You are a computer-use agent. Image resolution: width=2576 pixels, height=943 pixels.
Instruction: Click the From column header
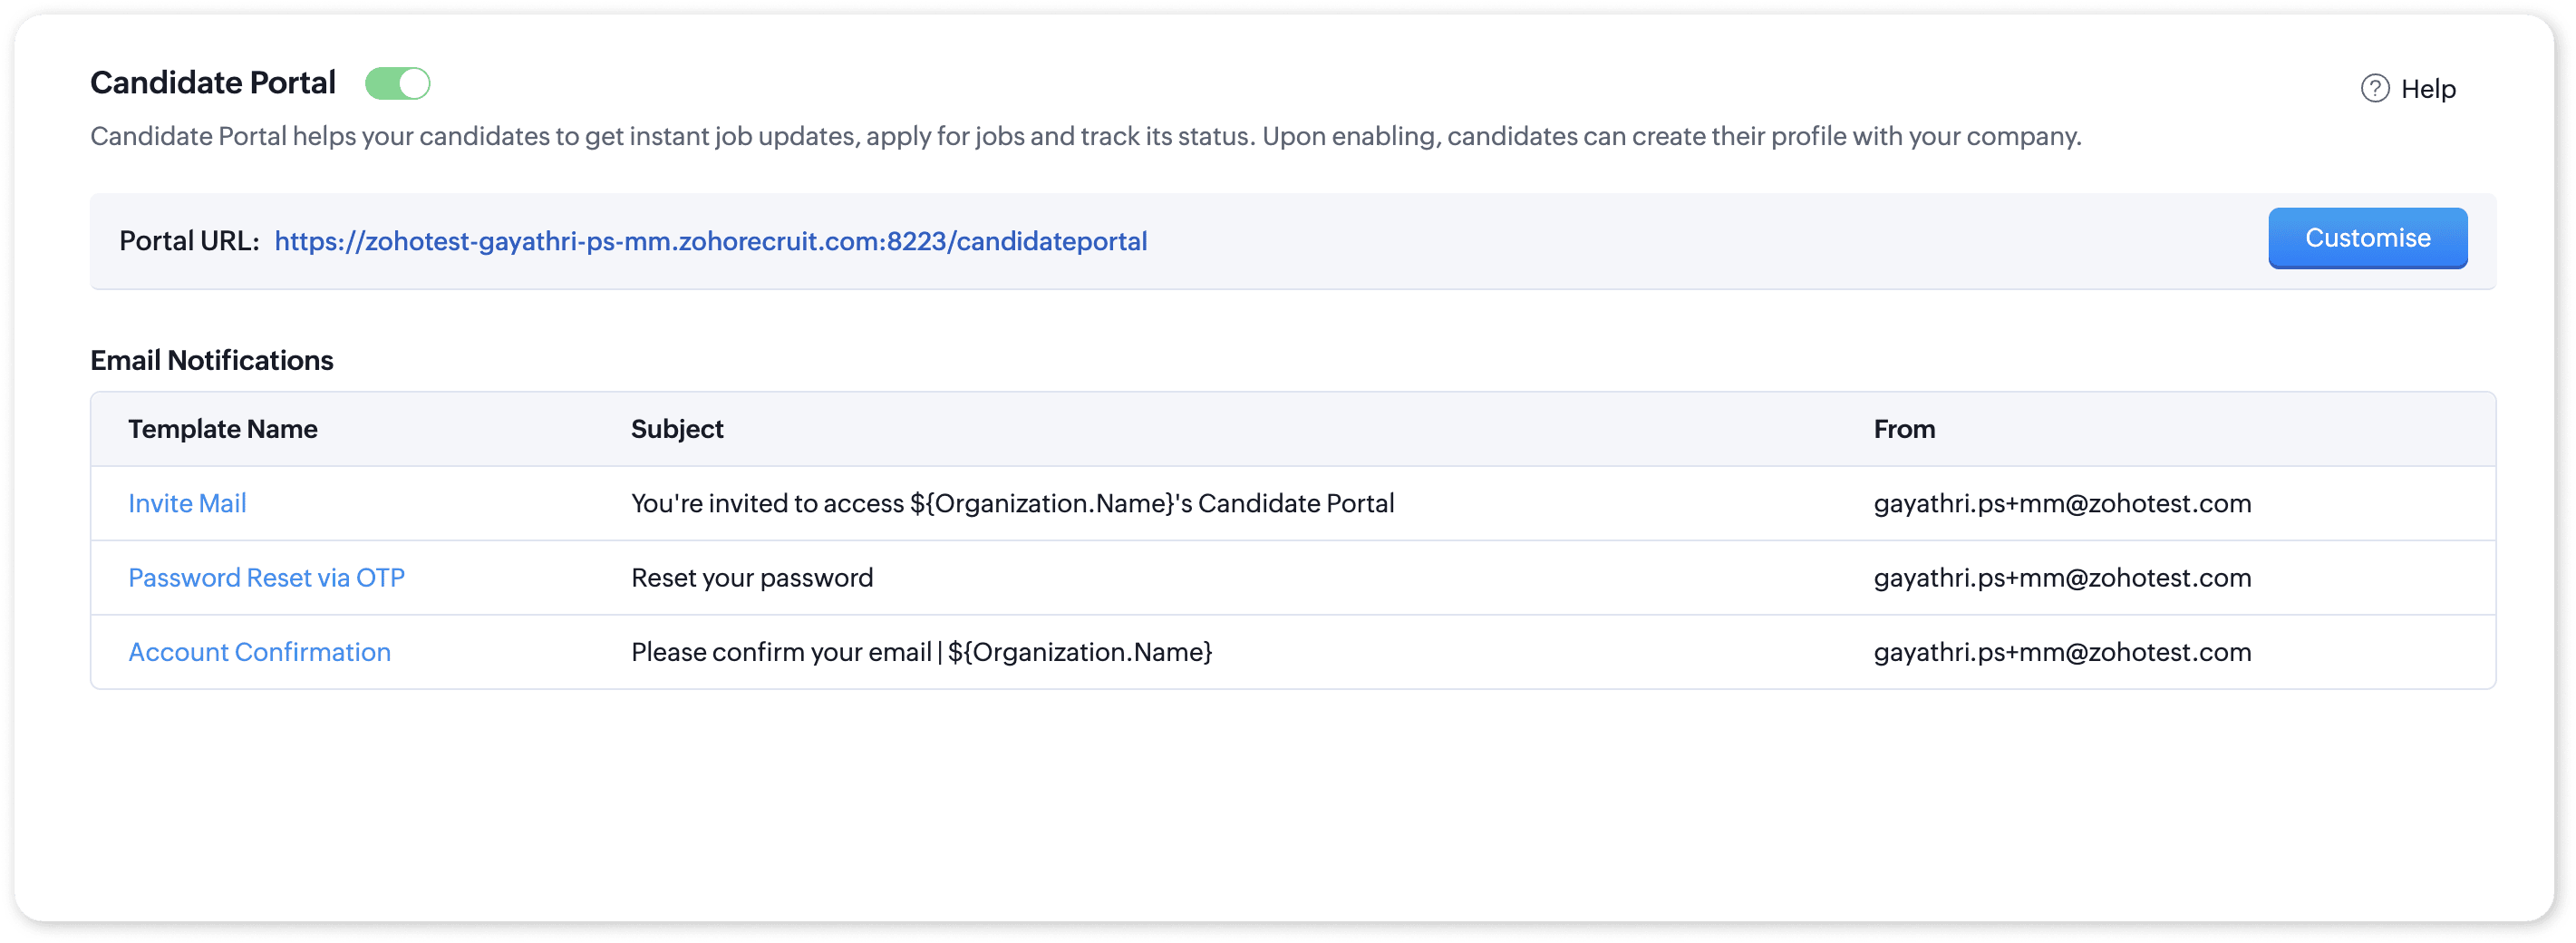[1904, 429]
